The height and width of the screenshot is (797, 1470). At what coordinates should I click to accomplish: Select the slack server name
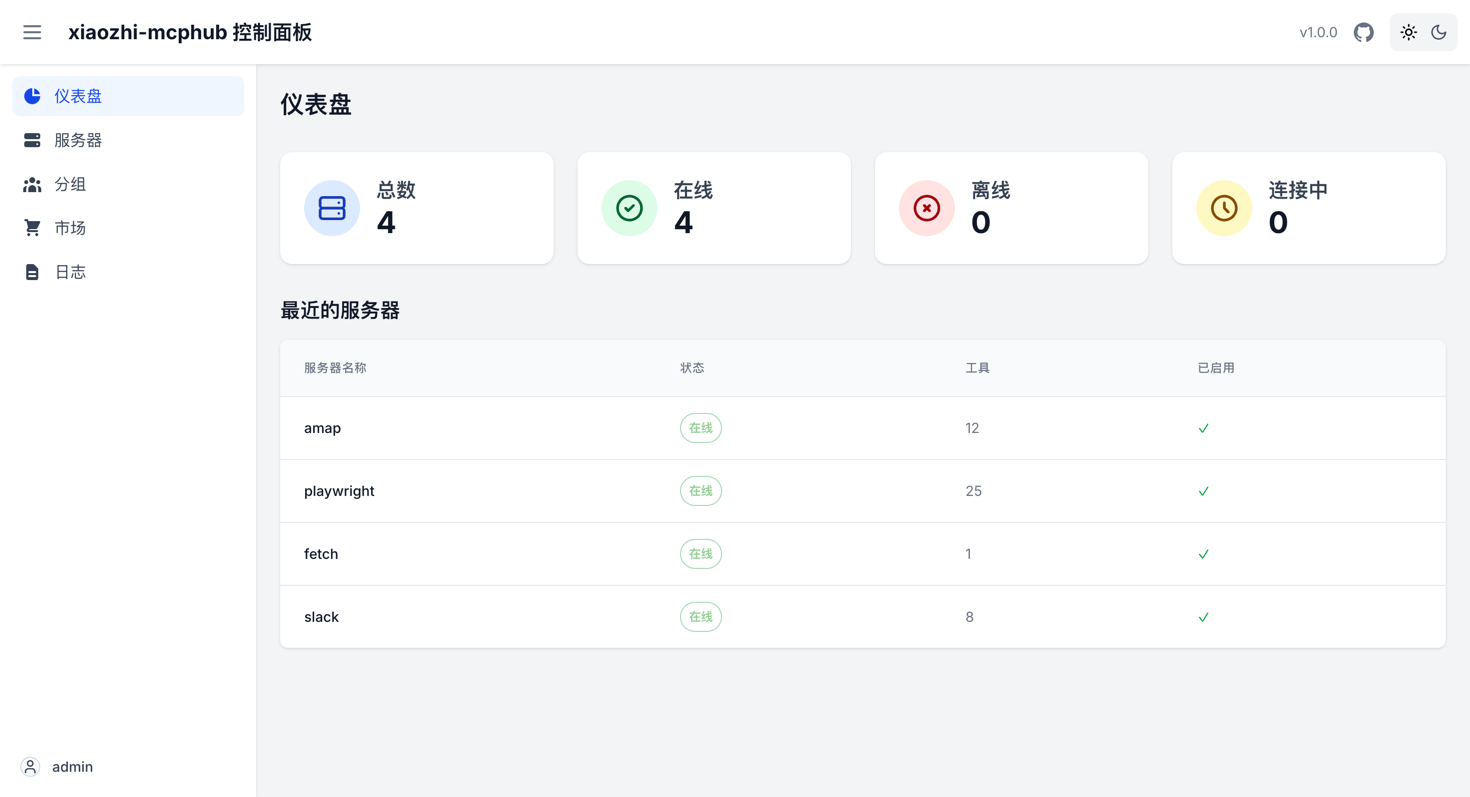[x=321, y=617]
